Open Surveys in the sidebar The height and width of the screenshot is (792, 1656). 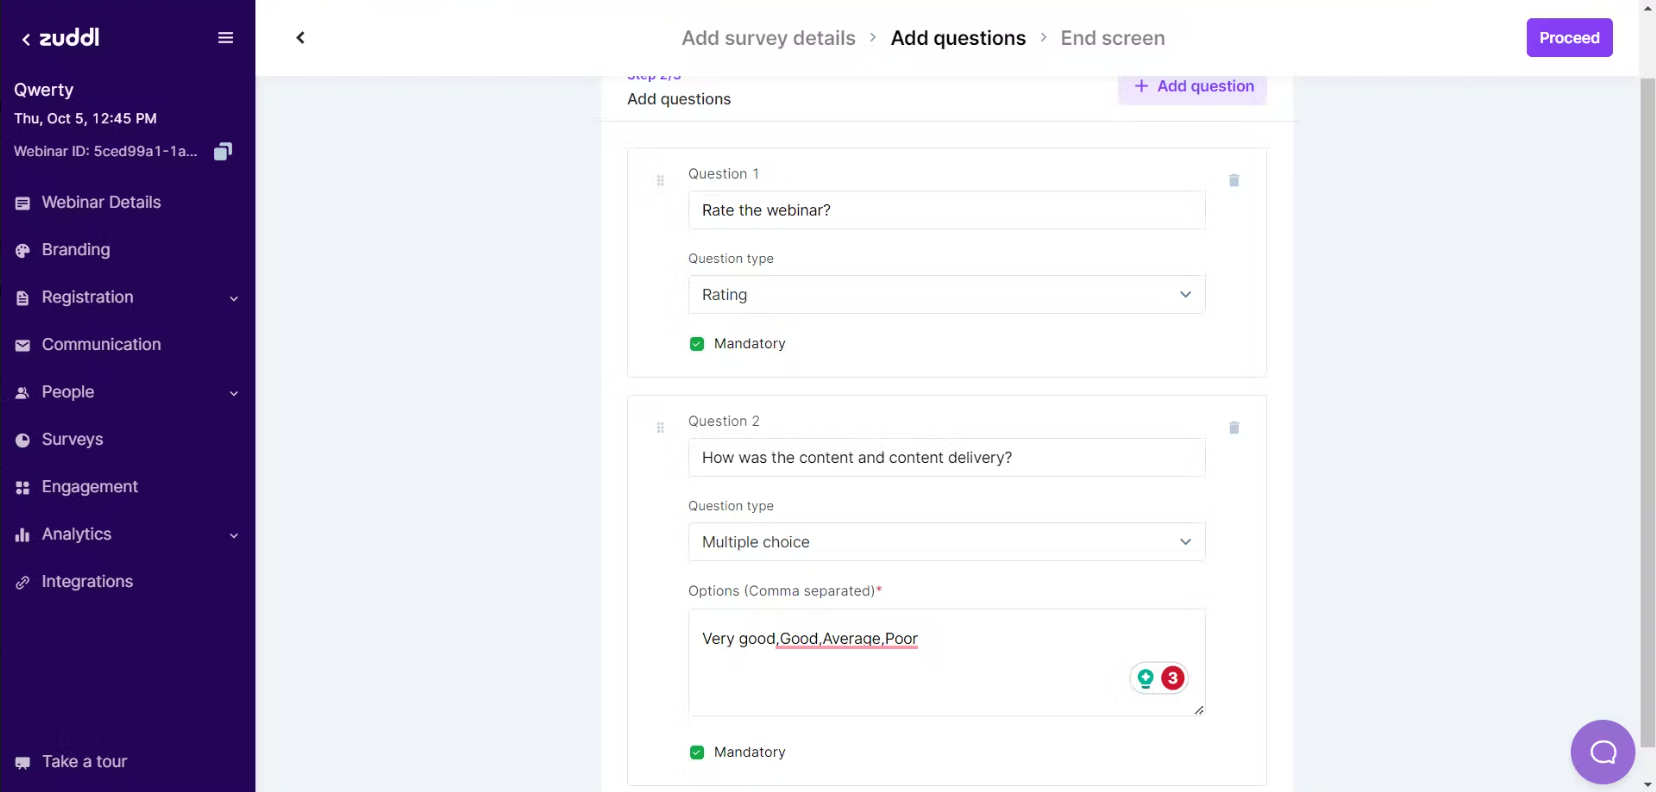72,439
